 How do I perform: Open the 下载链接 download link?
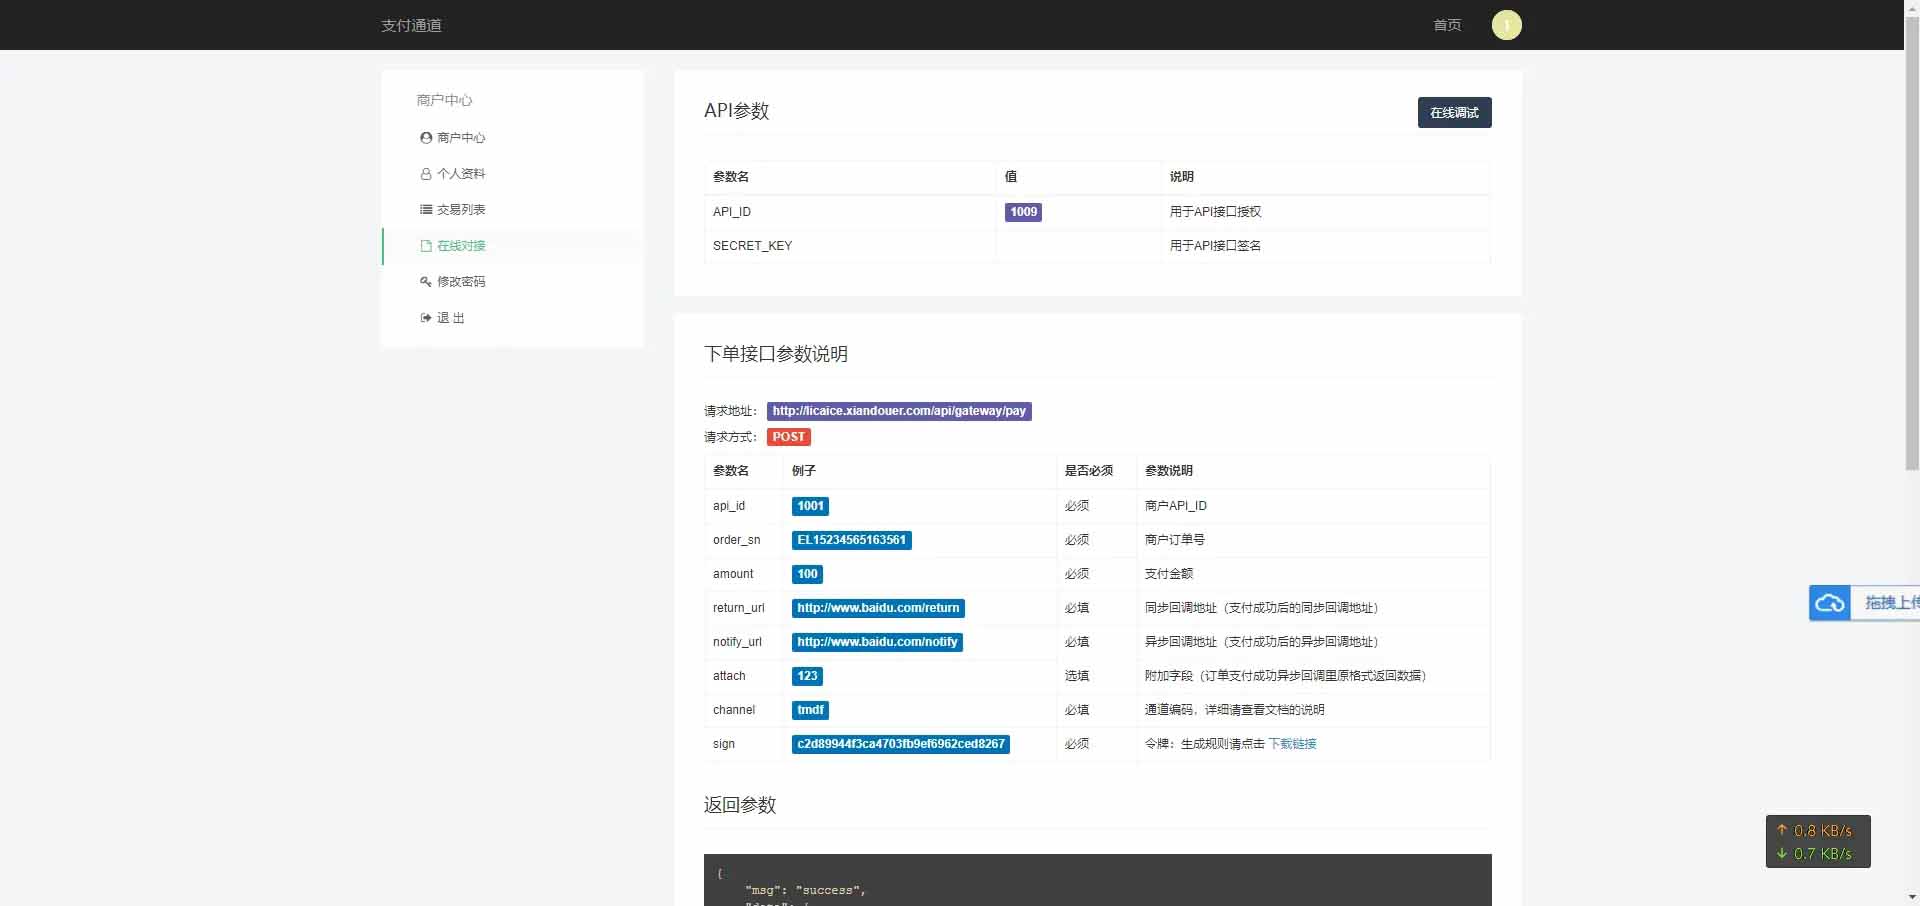tap(1293, 744)
